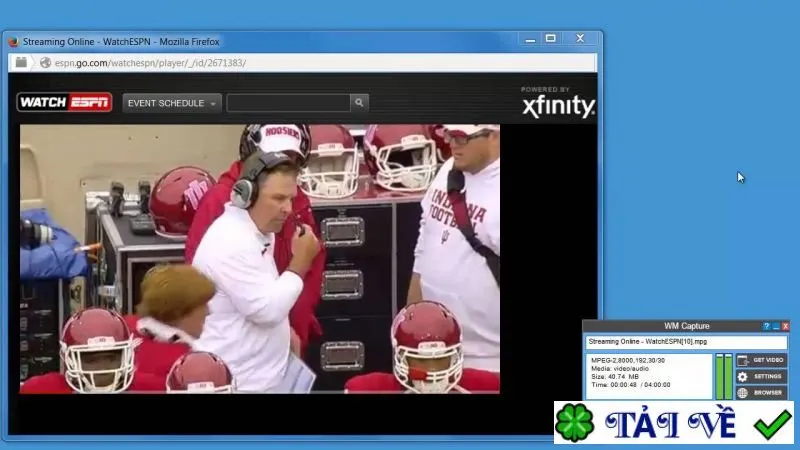Click the tab groups icon left of URL
The image size is (800, 450).
tap(21, 62)
